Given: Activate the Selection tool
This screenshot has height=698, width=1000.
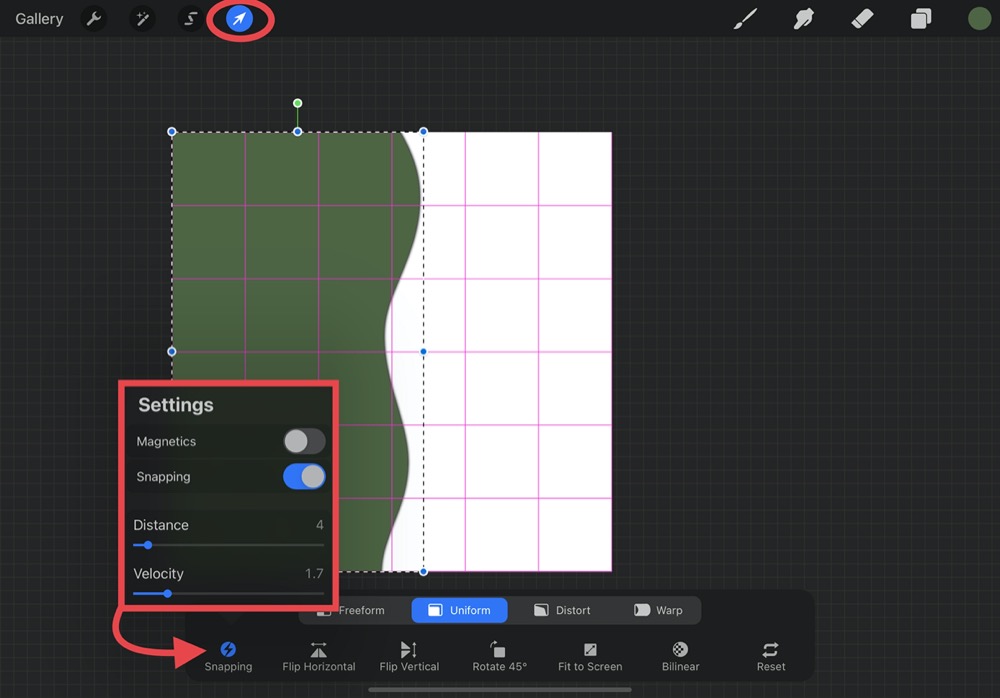Looking at the screenshot, I should point(189,19).
